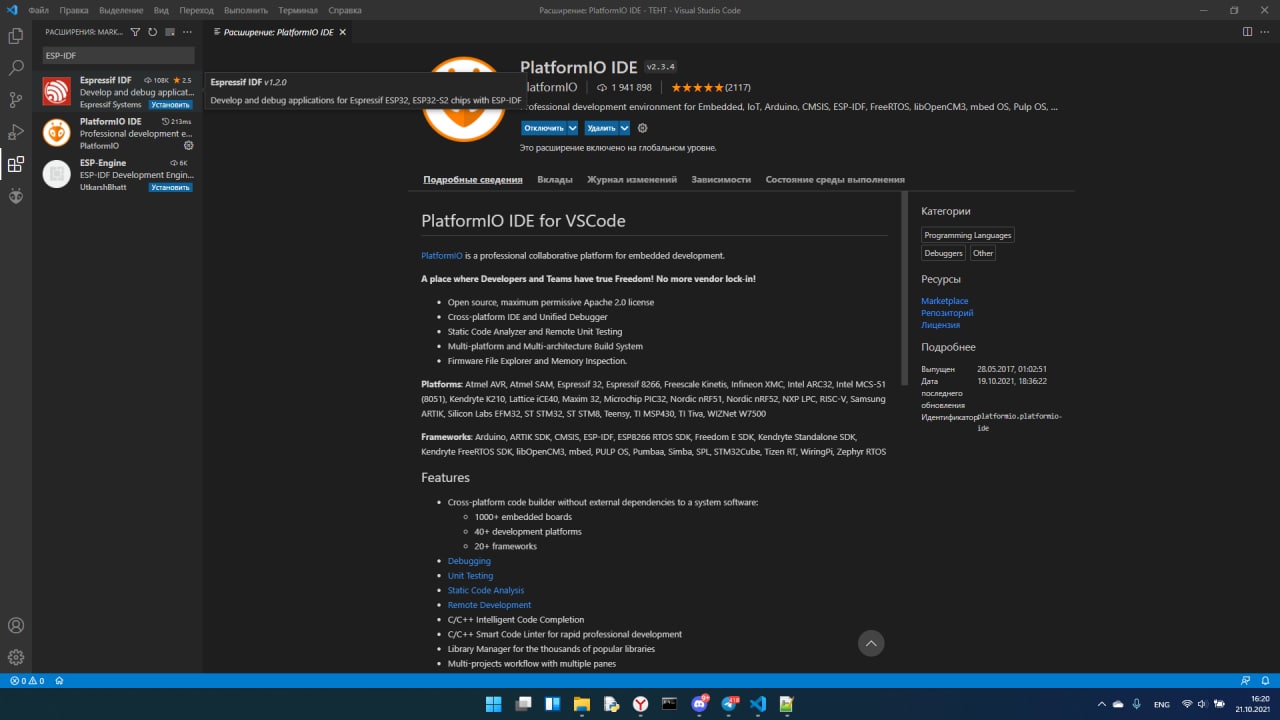
Task: Open the Accounts menu icon
Action: pyautogui.click(x=16, y=626)
